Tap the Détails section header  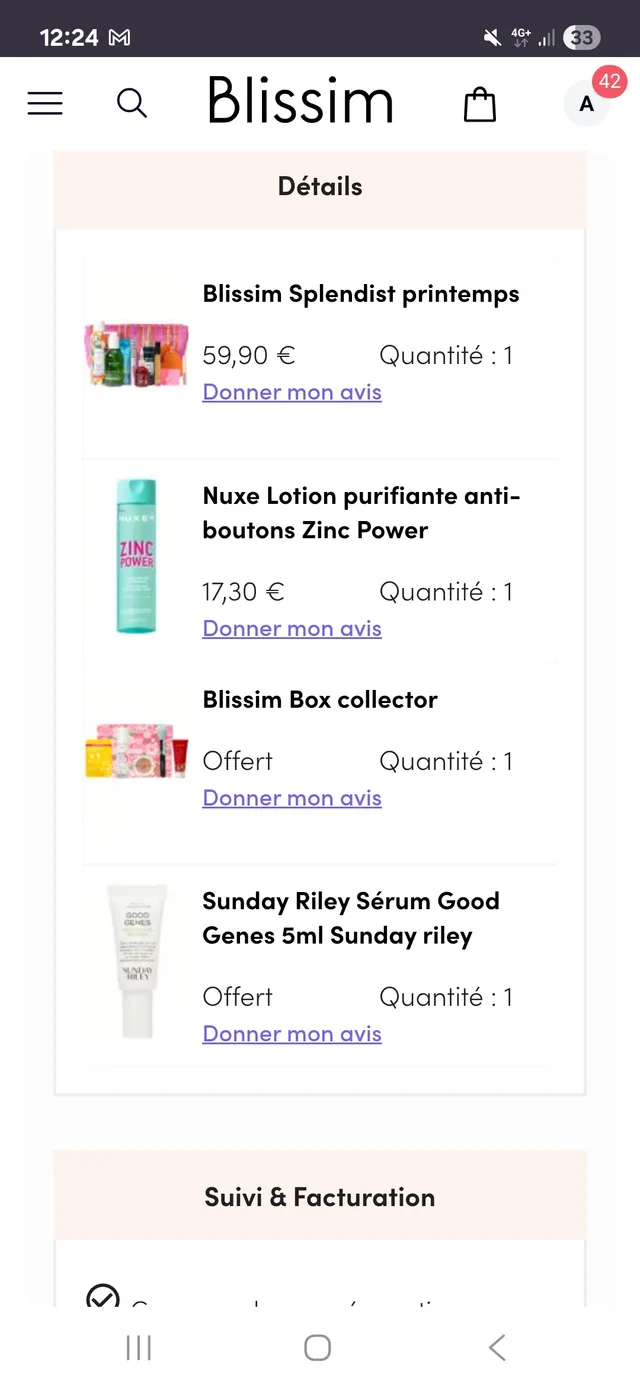[320, 187]
